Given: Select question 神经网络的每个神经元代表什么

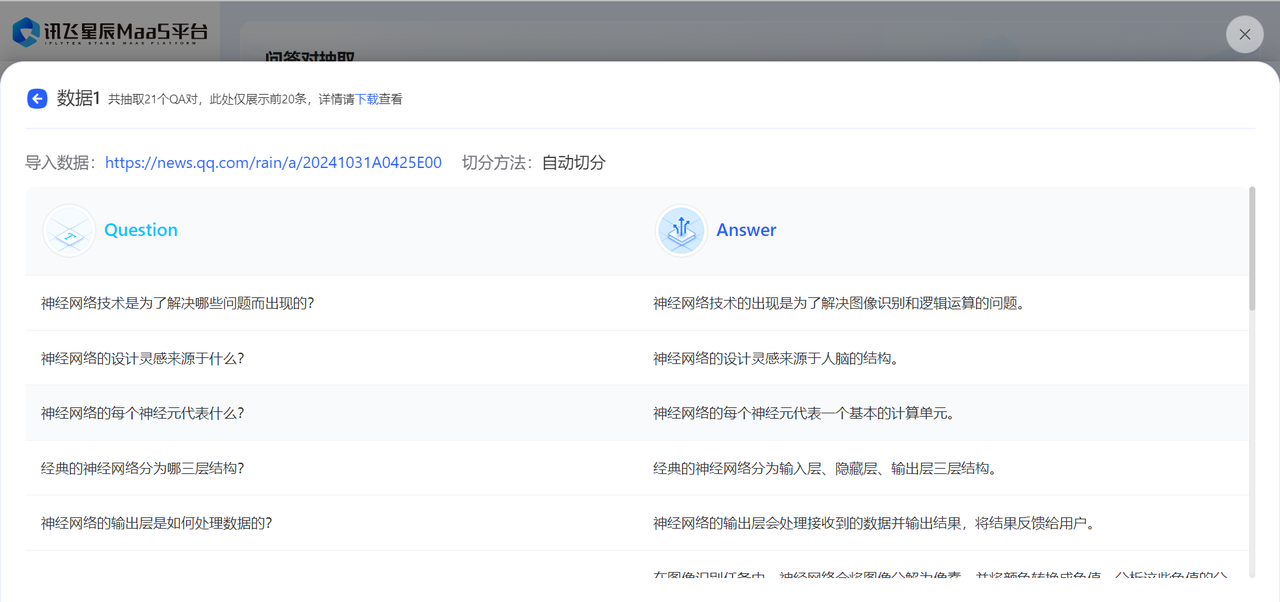Looking at the screenshot, I should pos(143,413).
